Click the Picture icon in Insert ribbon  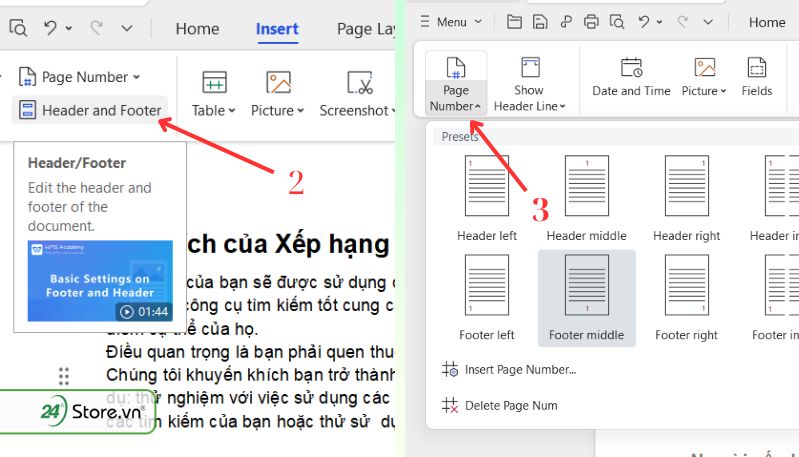278,82
